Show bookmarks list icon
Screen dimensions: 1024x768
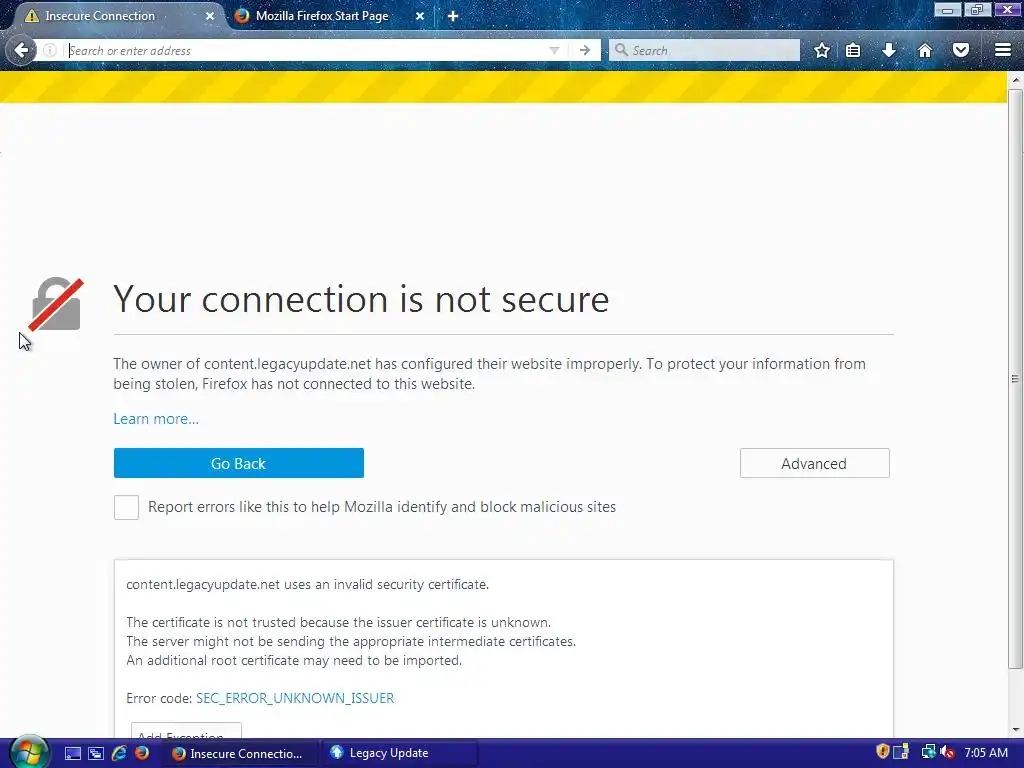click(x=853, y=50)
